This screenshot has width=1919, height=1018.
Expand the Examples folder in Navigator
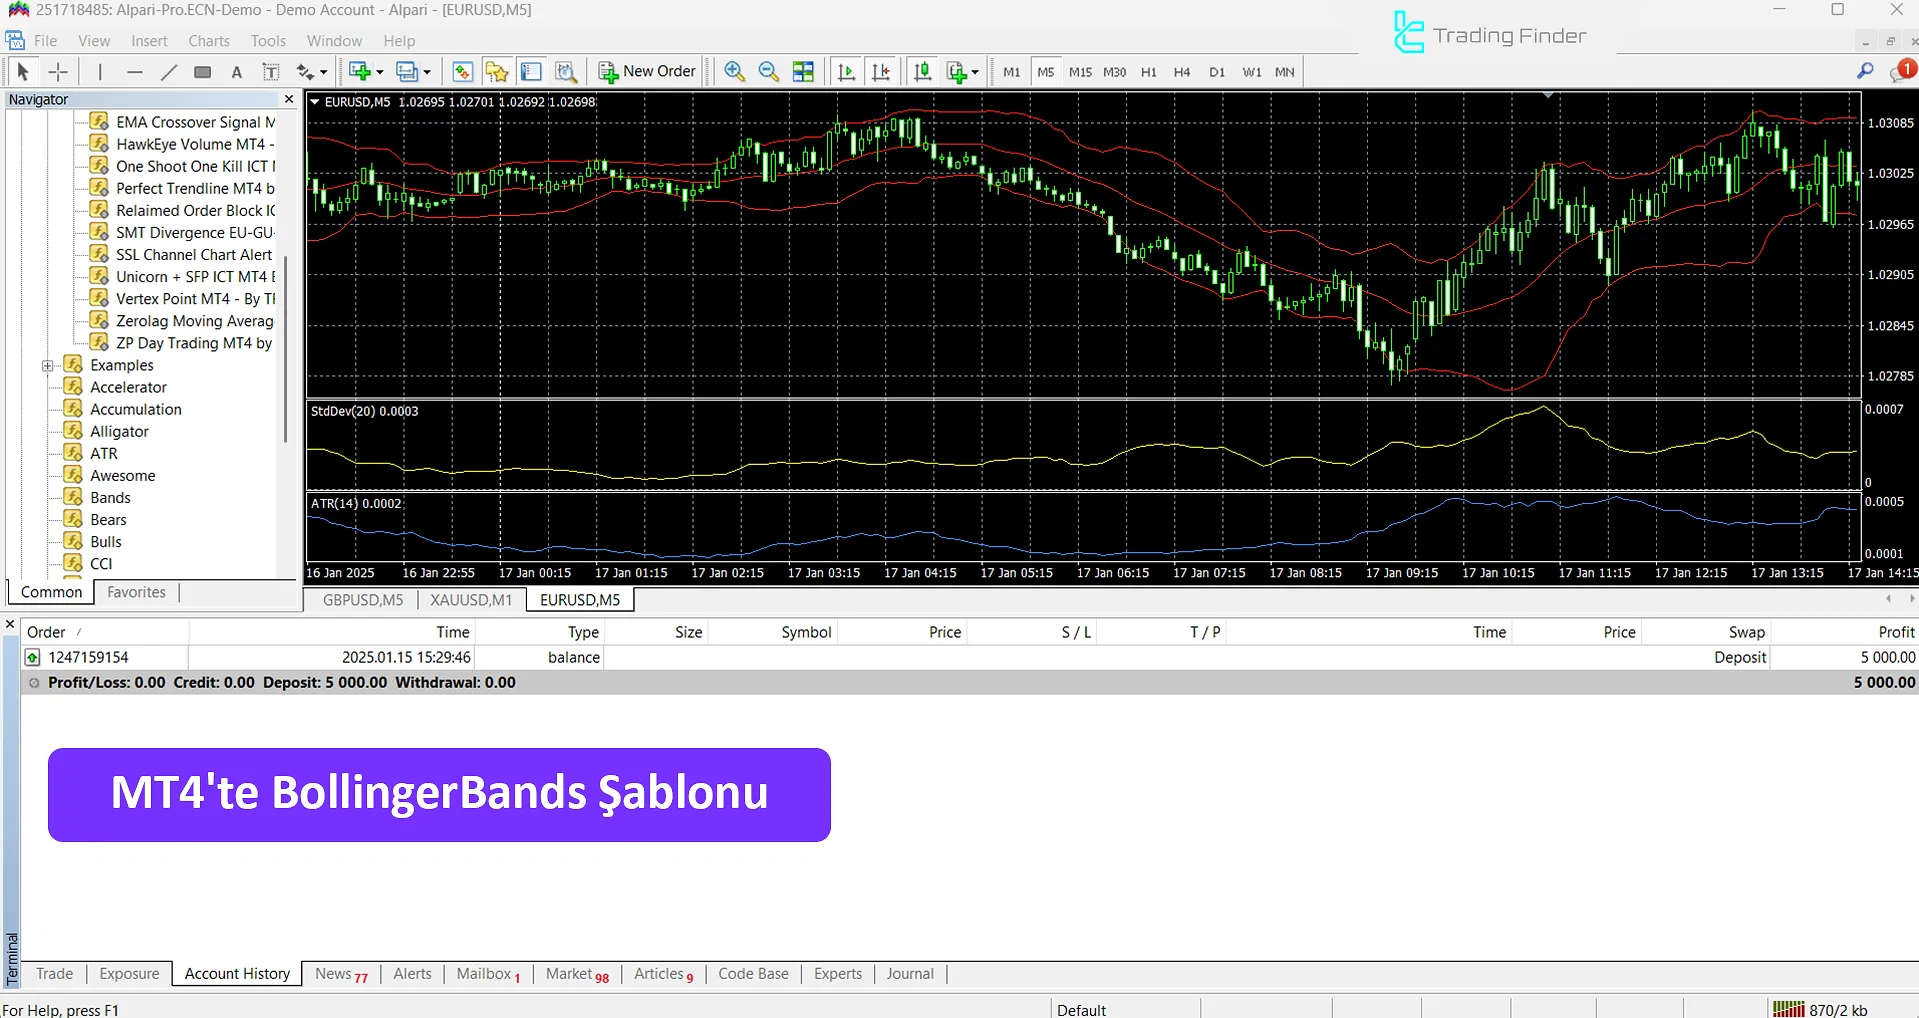[x=47, y=366]
